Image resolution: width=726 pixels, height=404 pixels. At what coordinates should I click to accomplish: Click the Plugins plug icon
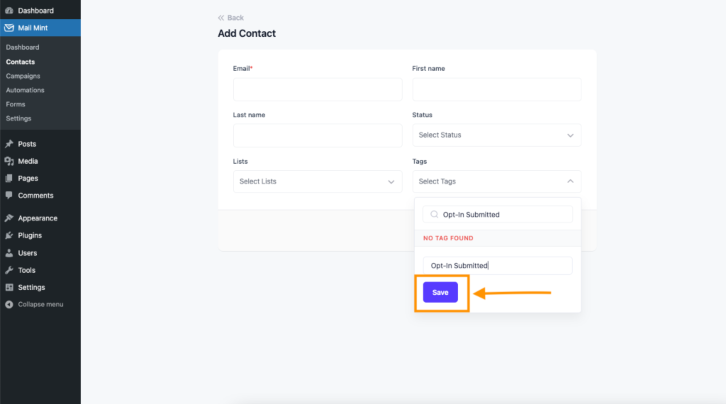click(9, 236)
